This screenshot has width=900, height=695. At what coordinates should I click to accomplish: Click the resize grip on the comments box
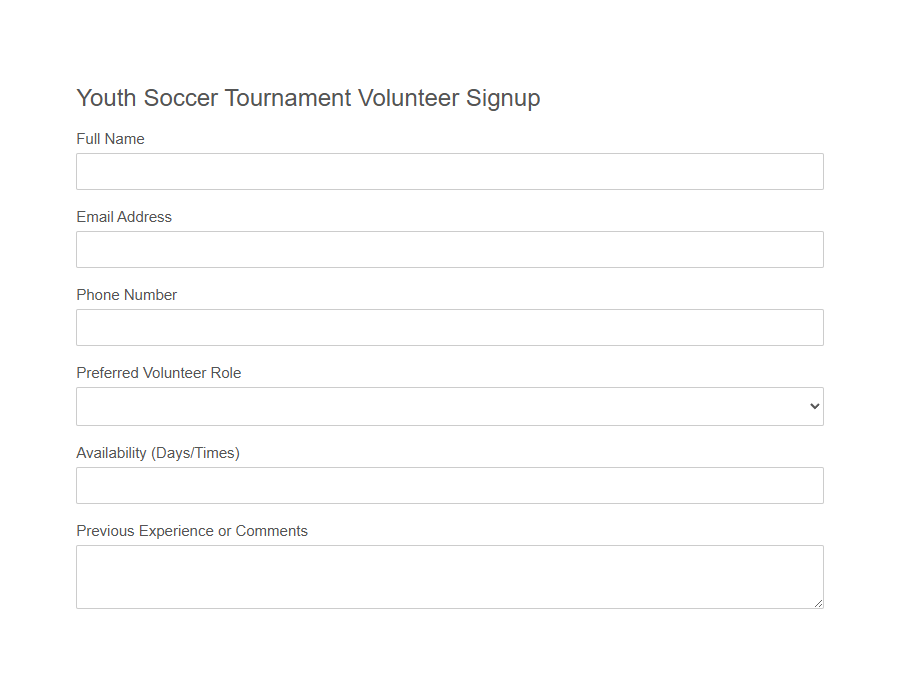coord(818,603)
